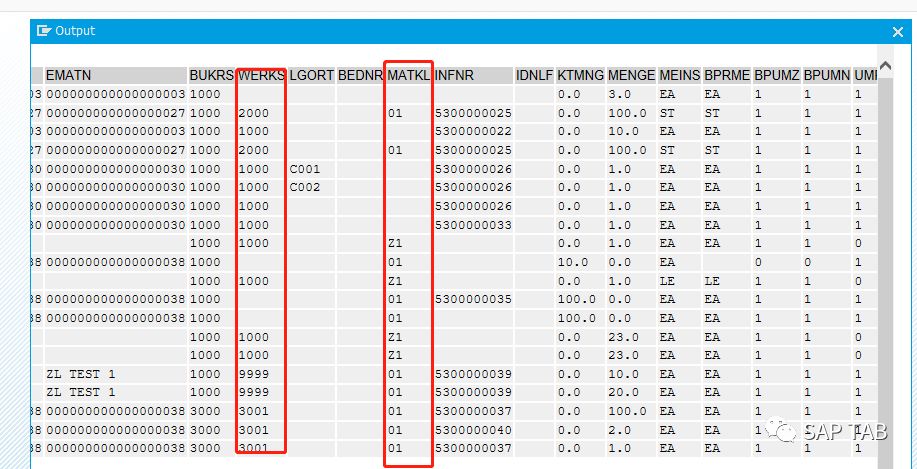Select the MATKL column header
Viewport: 917px width, 469px height.
click(409, 75)
